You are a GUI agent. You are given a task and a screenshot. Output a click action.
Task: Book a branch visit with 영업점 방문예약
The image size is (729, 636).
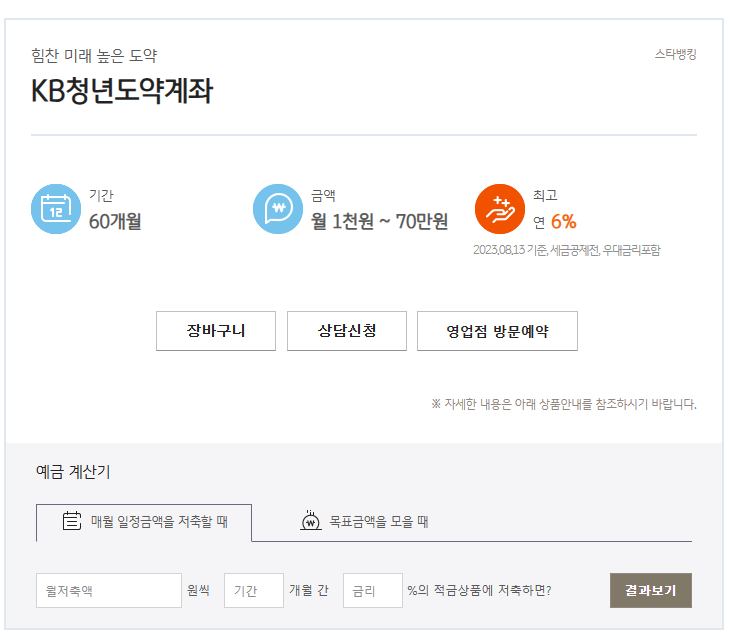[497, 331]
